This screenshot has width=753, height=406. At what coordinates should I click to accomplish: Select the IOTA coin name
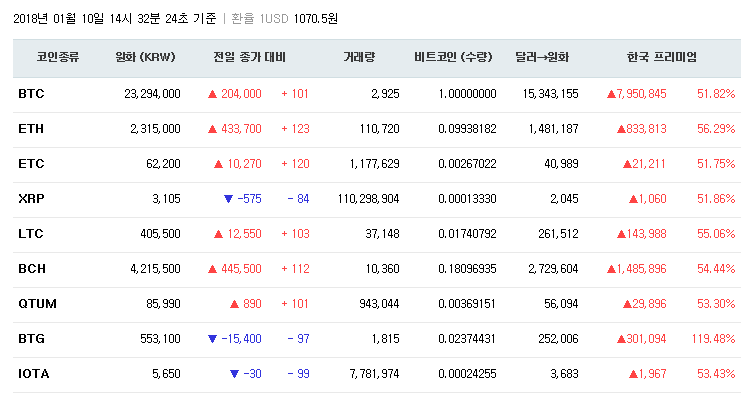click(x=33, y=374)
